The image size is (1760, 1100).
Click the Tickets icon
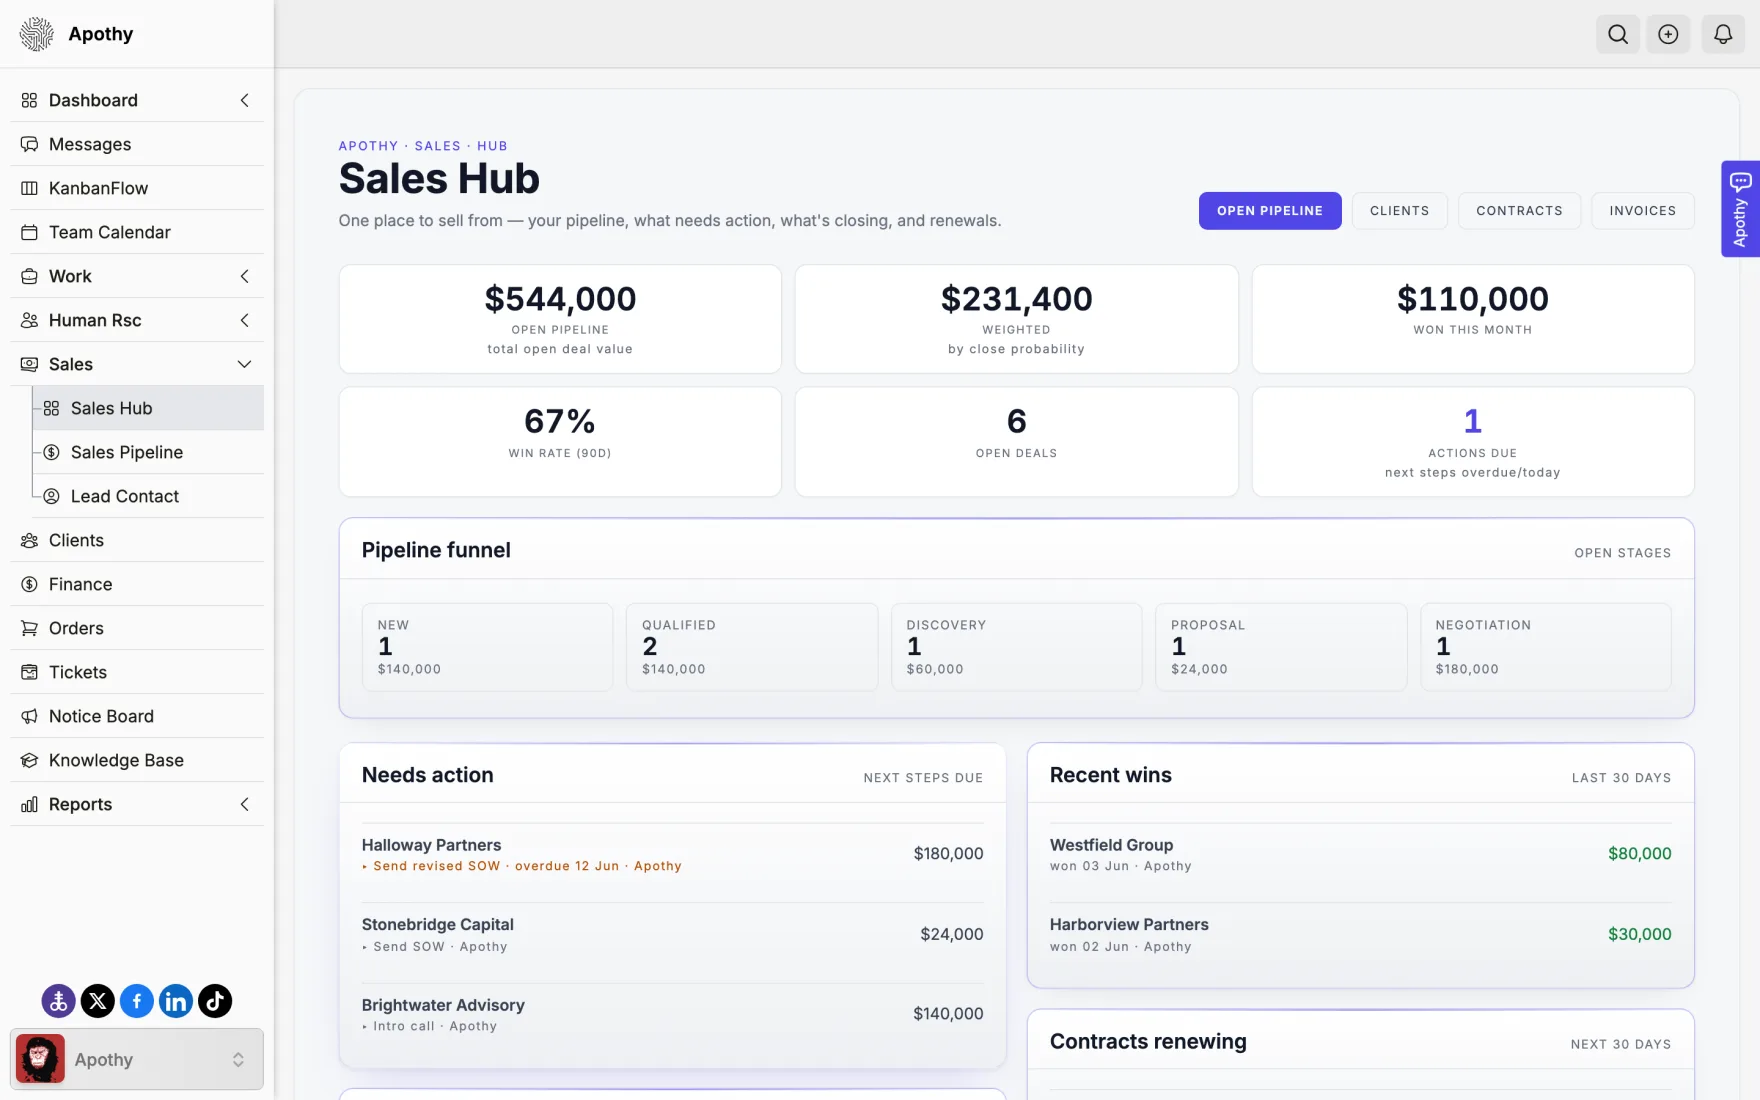[29, 672]
